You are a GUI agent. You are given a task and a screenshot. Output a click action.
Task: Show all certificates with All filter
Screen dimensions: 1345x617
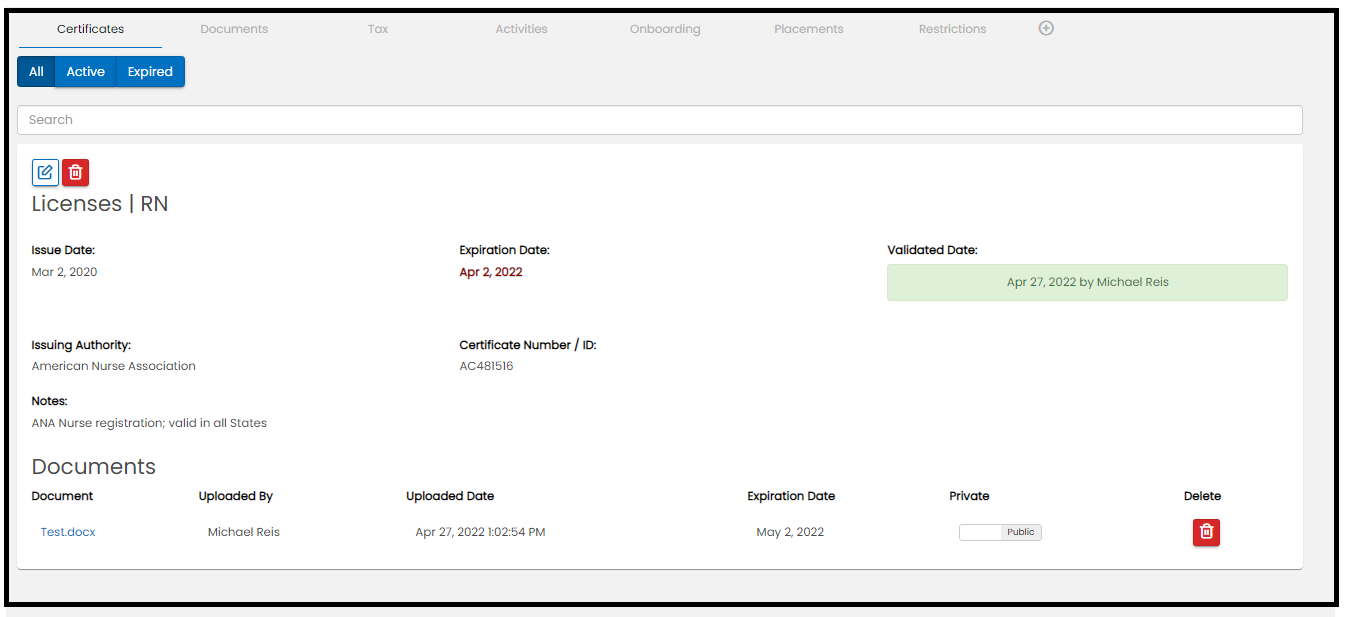pyautogui.click(x=36, y=72)
